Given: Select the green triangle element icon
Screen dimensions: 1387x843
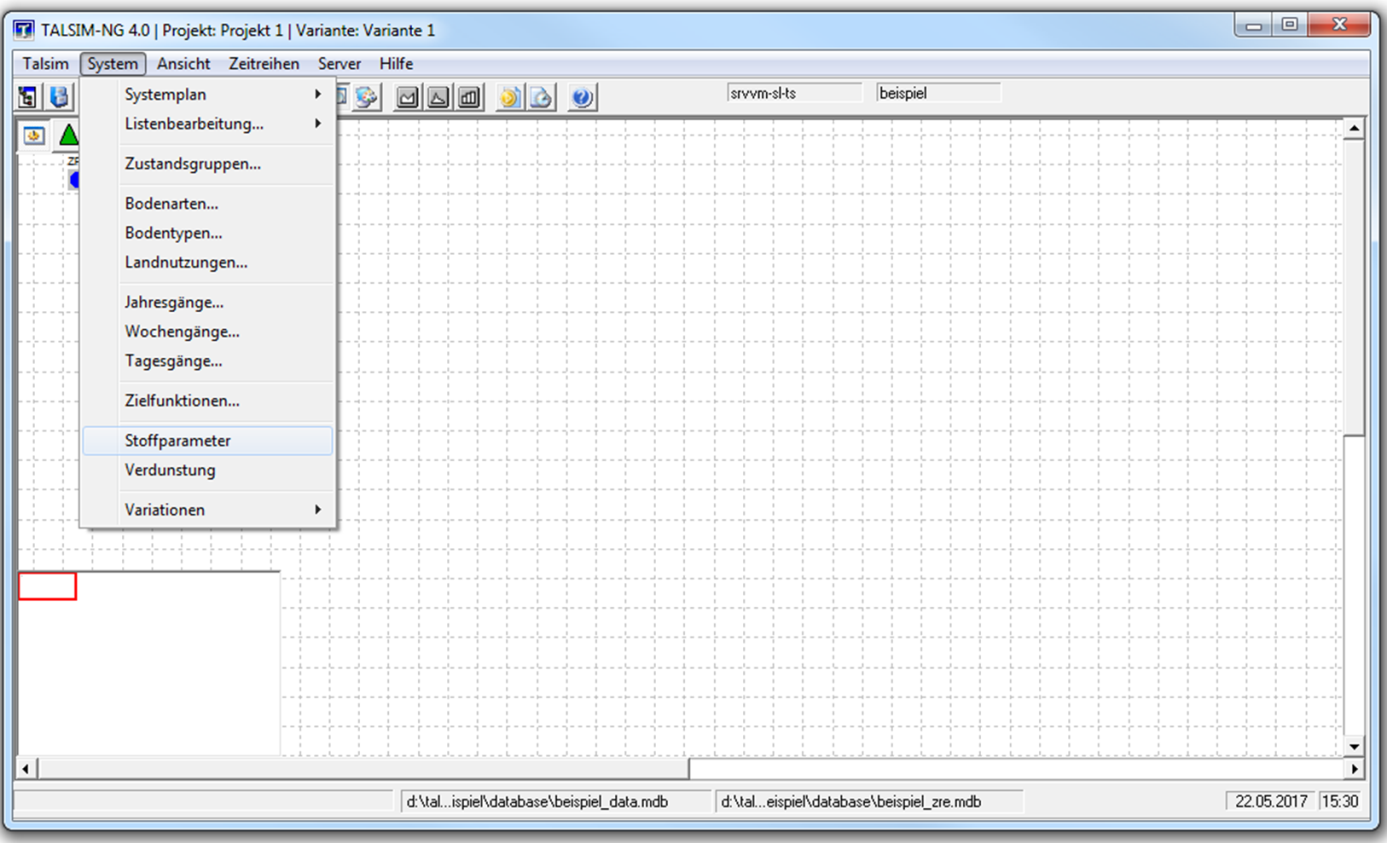Looking at the screenshot, I should pos(68,135).
